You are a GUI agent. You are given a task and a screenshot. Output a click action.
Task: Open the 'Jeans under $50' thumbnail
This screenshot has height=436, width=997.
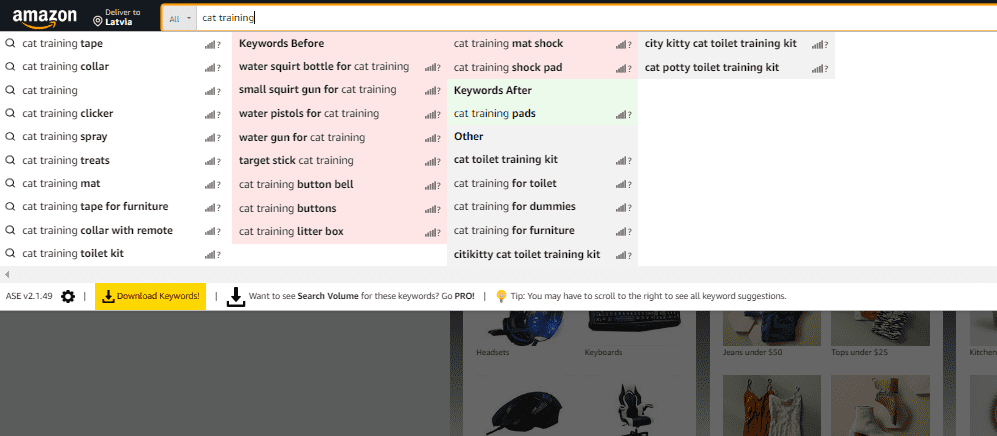tap(771, 328)
